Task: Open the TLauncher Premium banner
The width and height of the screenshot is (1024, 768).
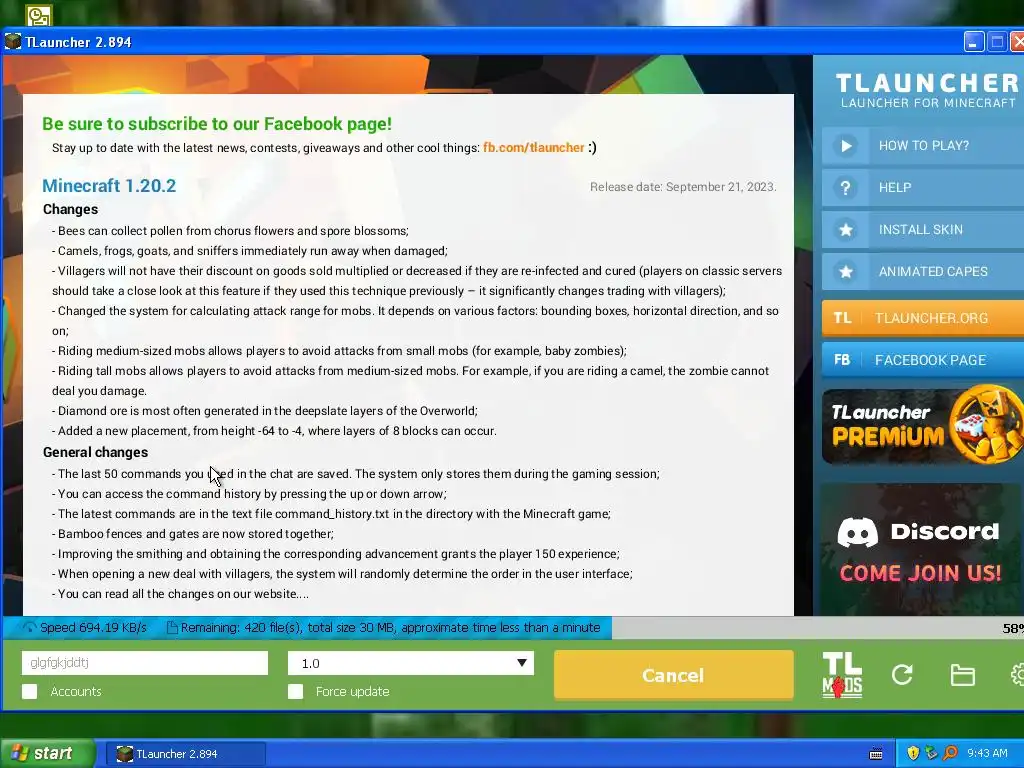Action: 923,426
